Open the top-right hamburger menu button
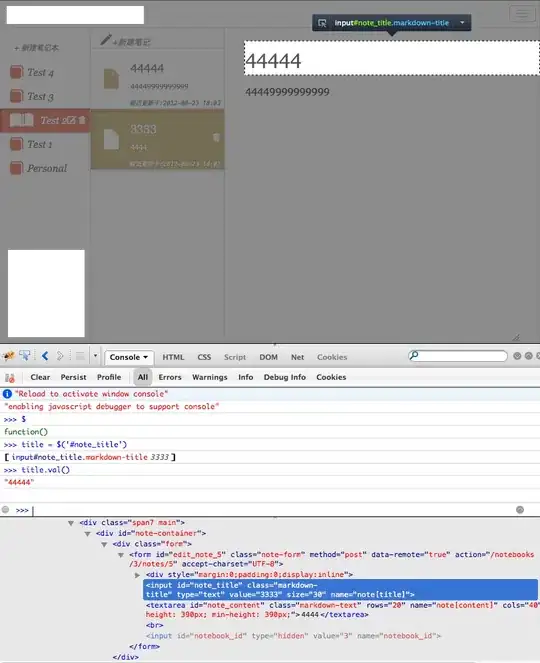 click(522, 14)
